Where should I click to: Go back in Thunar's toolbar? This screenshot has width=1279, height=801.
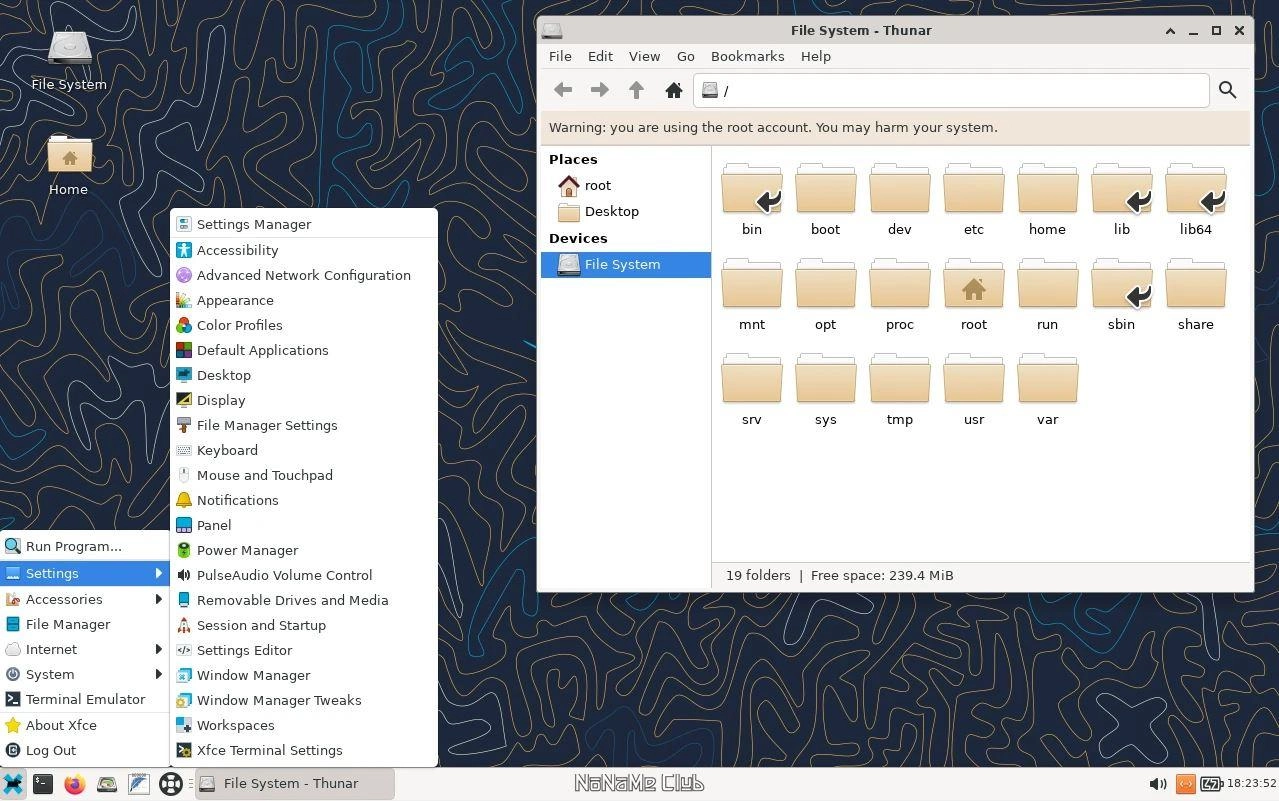tap(563, 90)
